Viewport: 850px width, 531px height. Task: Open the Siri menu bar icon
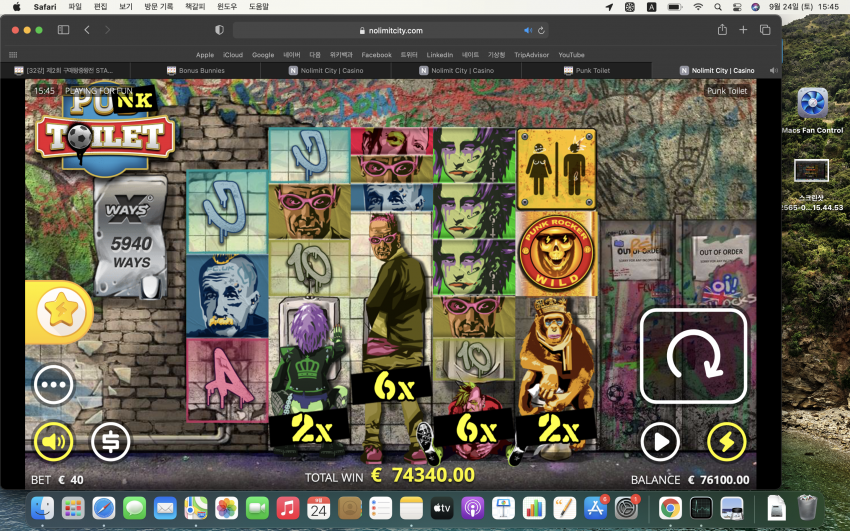[756, 7]
